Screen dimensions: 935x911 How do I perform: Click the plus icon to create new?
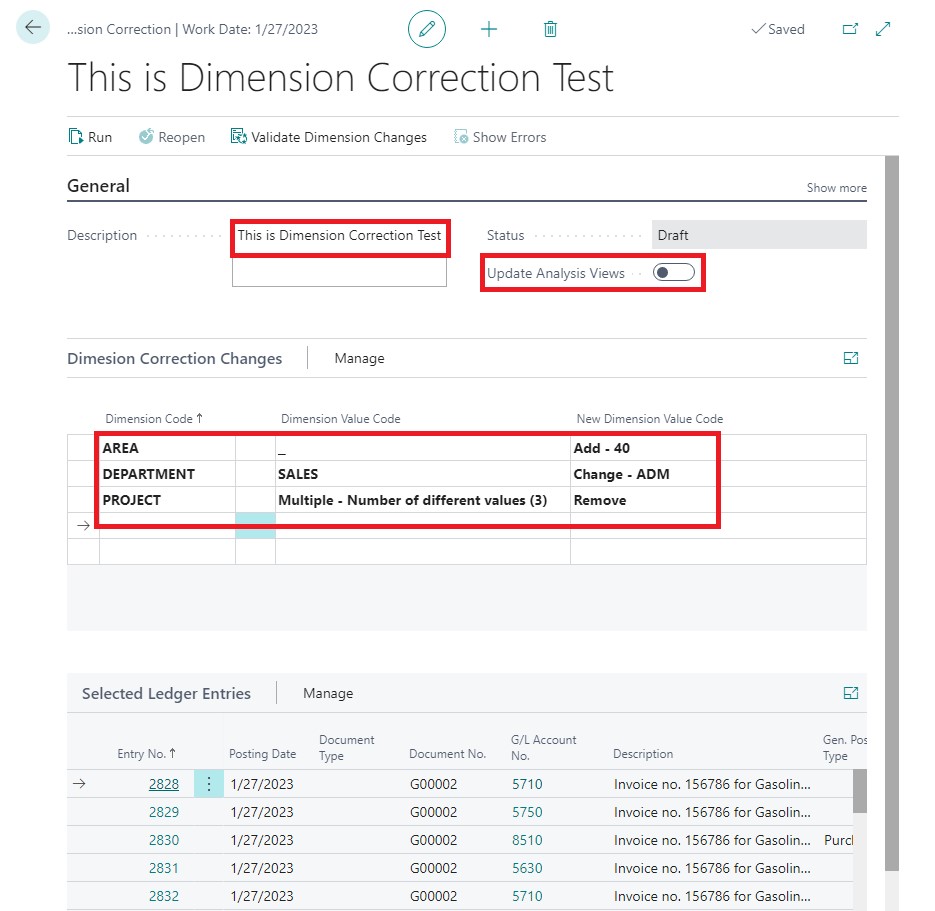(489, 29)
